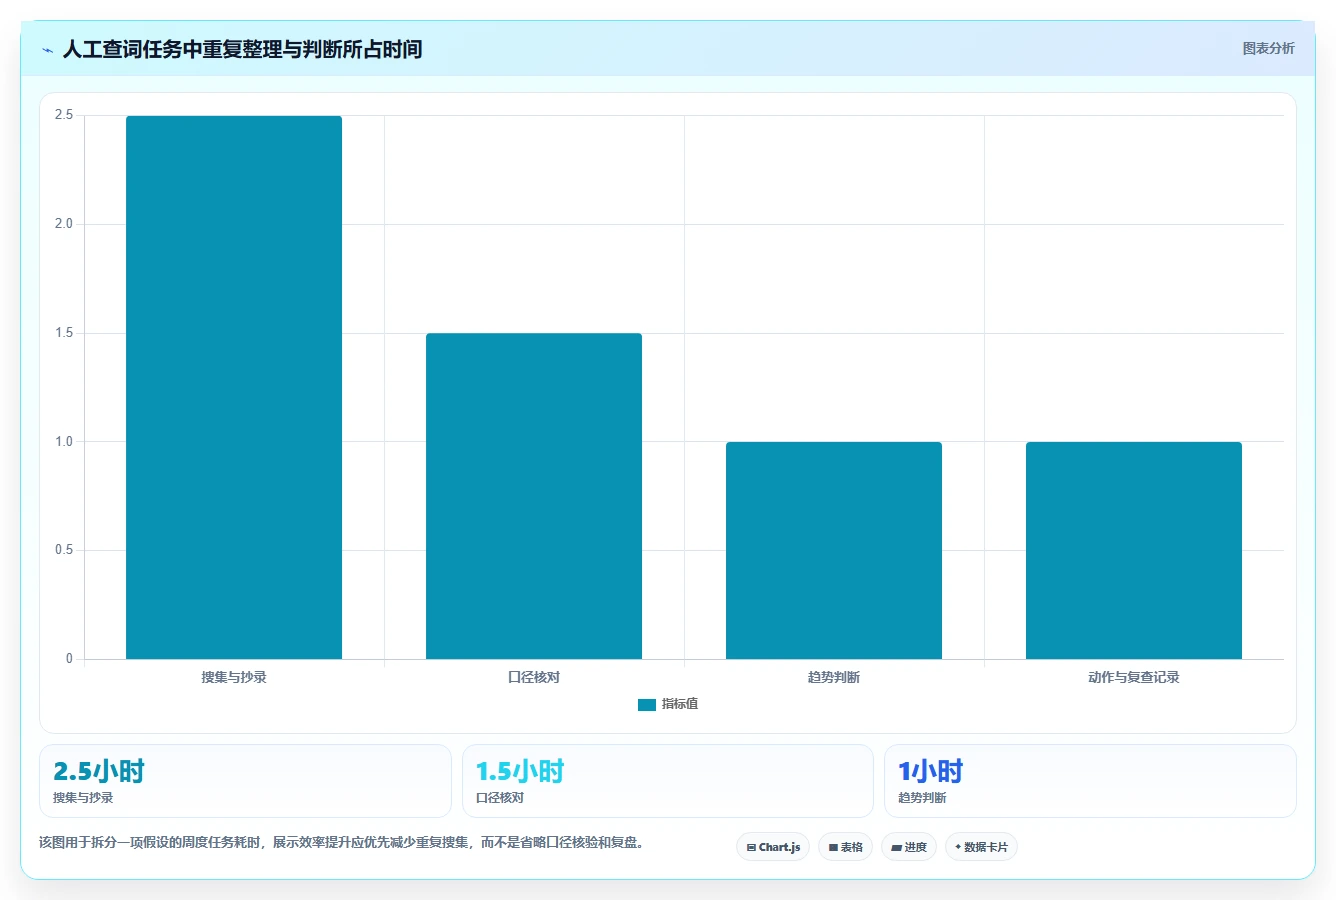Click the Chart.js tag
This screenshot has height=900, width=1336.
pyautogui.click(x=773, y=847)
